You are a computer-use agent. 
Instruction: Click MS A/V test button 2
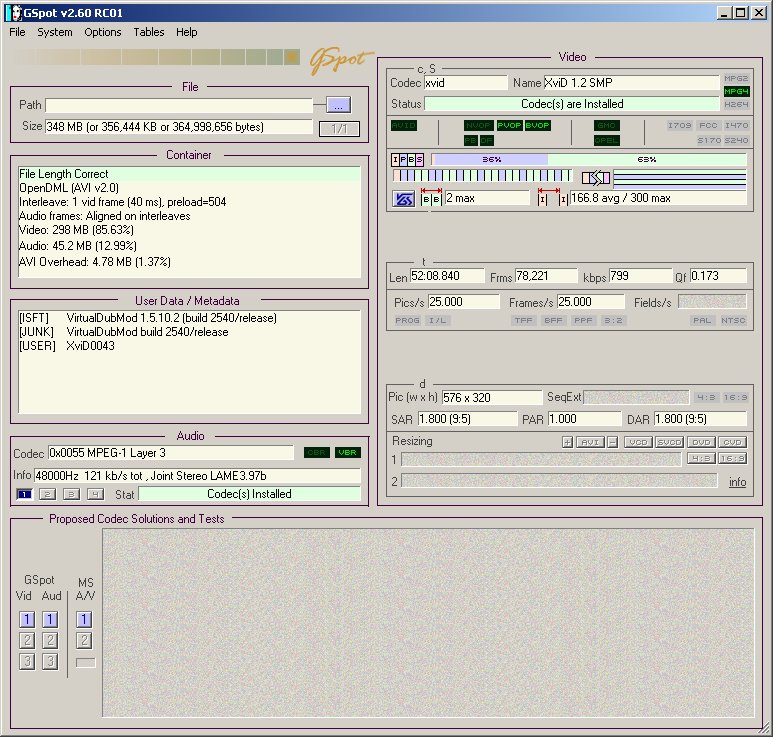pos(84,640)
